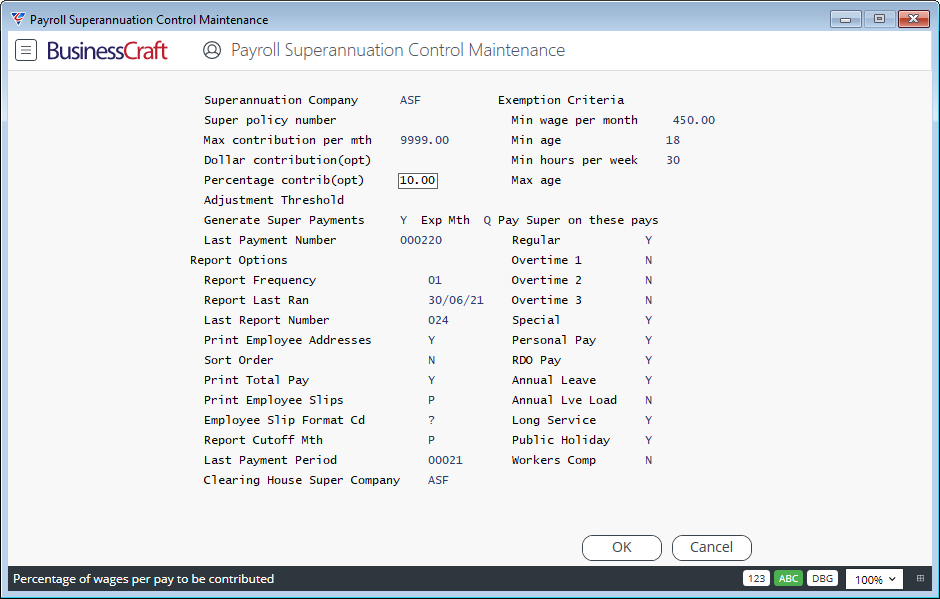940x599 pixels.
Task: Click the Cancel button
Action: (x=712, y=547)
